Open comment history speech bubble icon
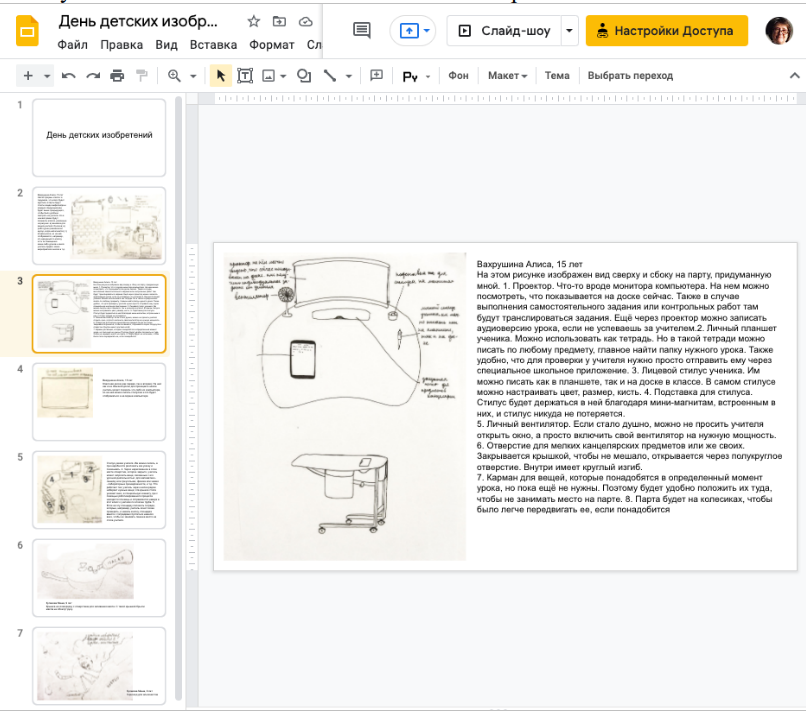 (362, 31)
